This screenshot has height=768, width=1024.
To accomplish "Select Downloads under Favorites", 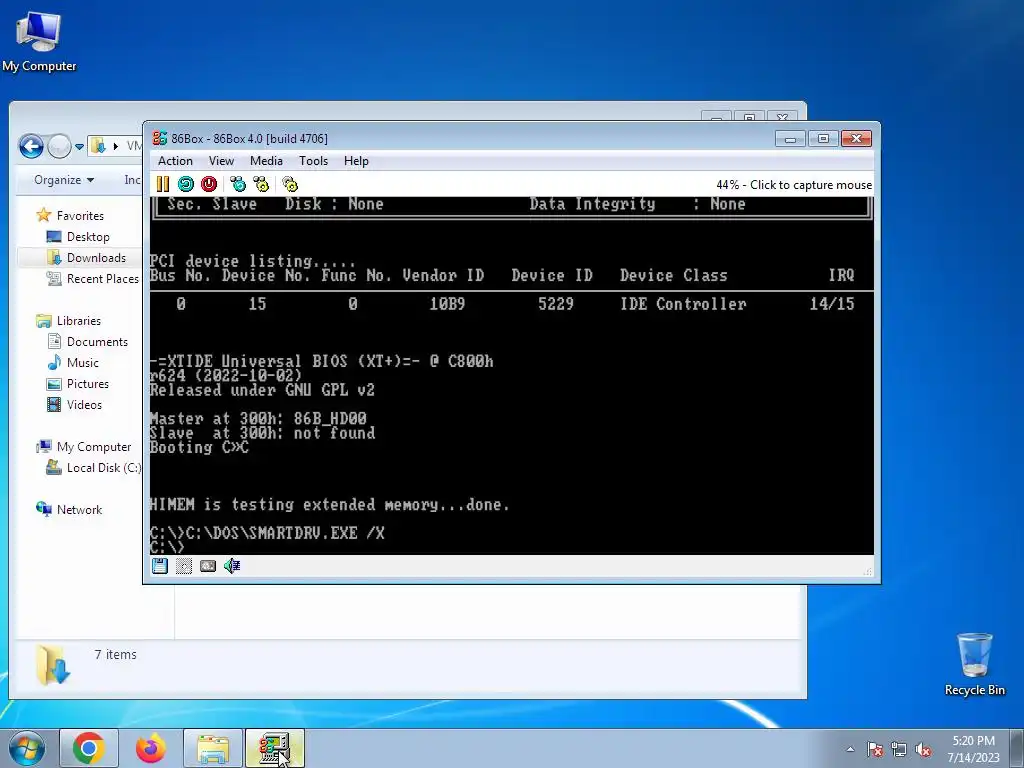I will point(96,258).
